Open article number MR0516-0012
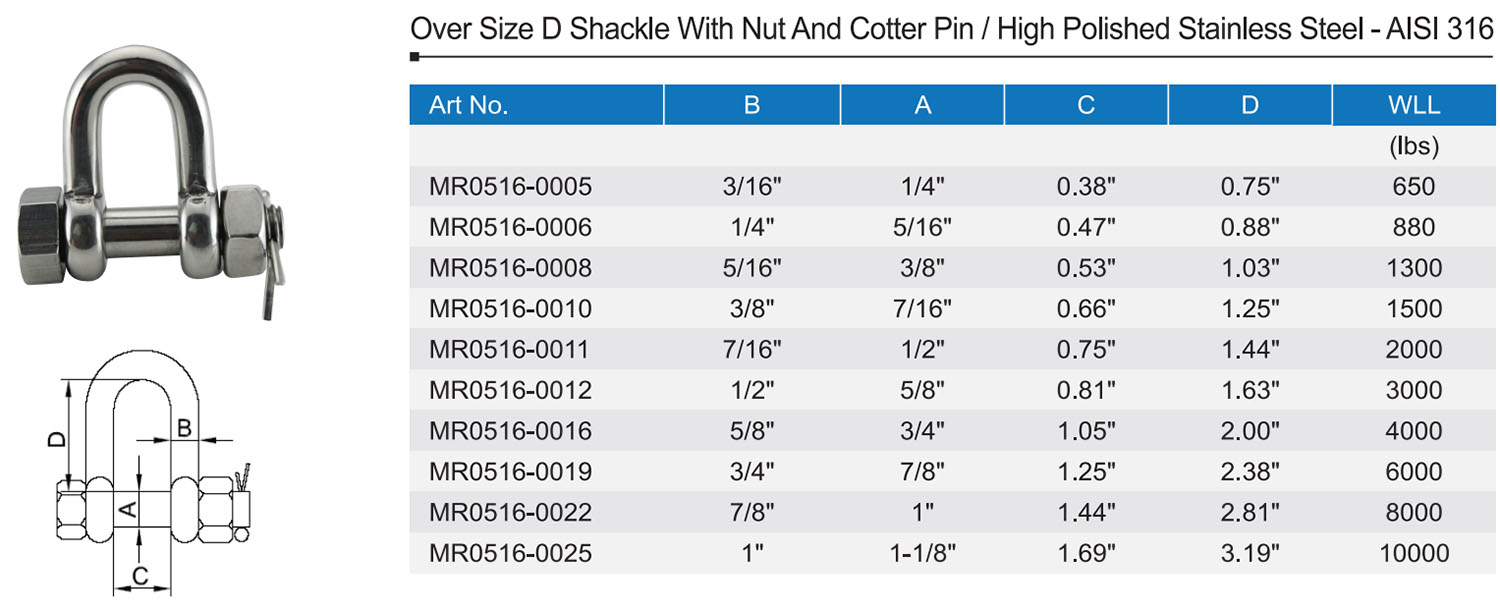1500x611 pixels. (x=510, y=390)
